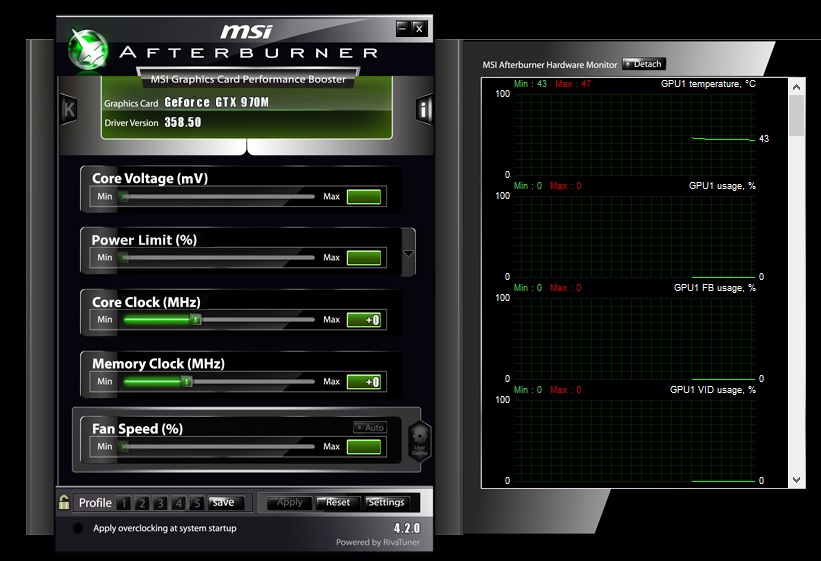This screenshot has width=821, height=561.
Task: Click the MSI Afterburner dragon logo
Action: point(88,50)
